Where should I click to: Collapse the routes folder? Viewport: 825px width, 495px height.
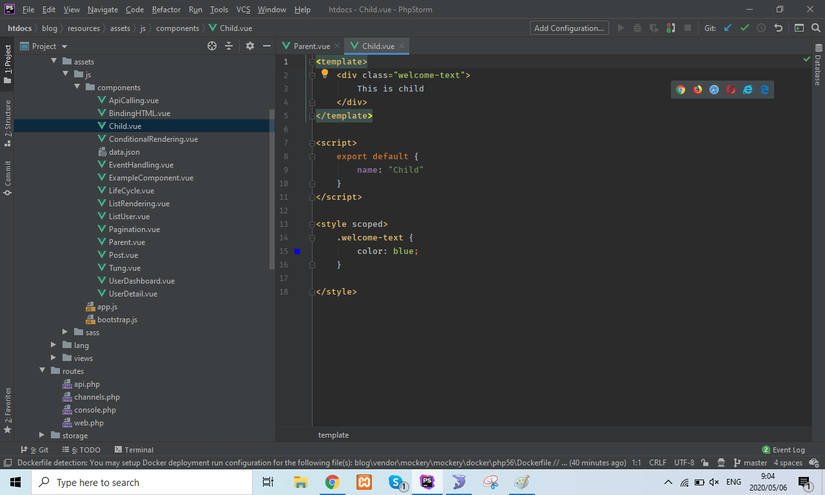click(x=42, y=370)
